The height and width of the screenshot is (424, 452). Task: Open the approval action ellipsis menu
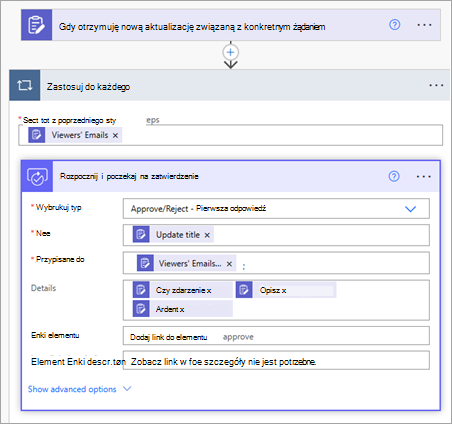click(x=424, y=176)
